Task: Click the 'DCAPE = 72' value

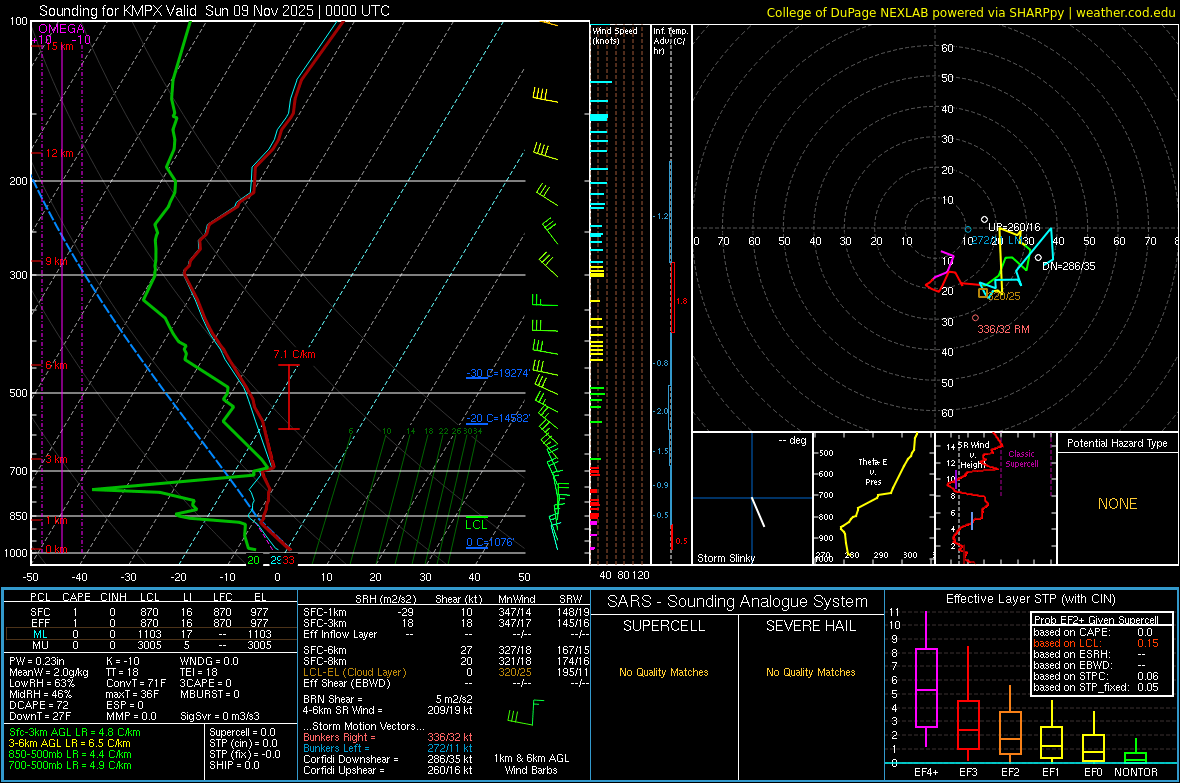Action: pyautogui.click(x=38, y=705)
